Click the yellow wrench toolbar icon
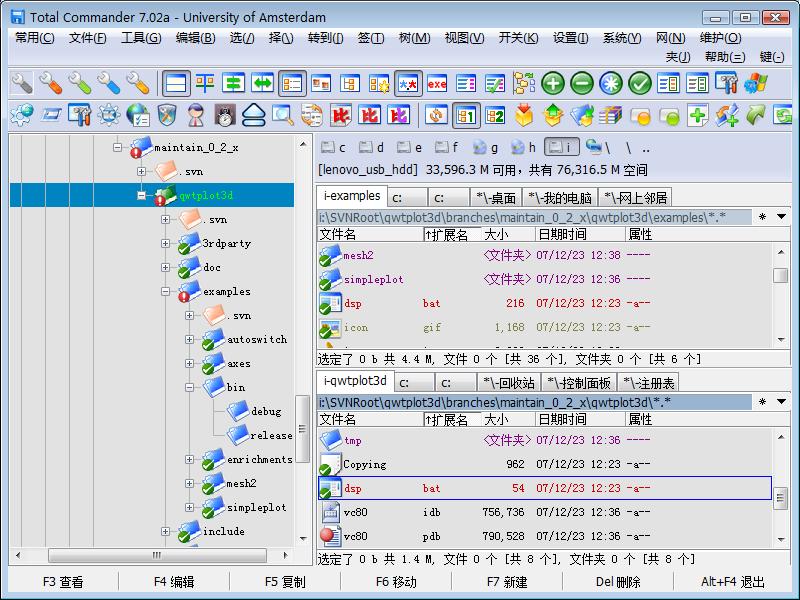The image size is (800, 600). pyautogui.click(x=138, y=84)
